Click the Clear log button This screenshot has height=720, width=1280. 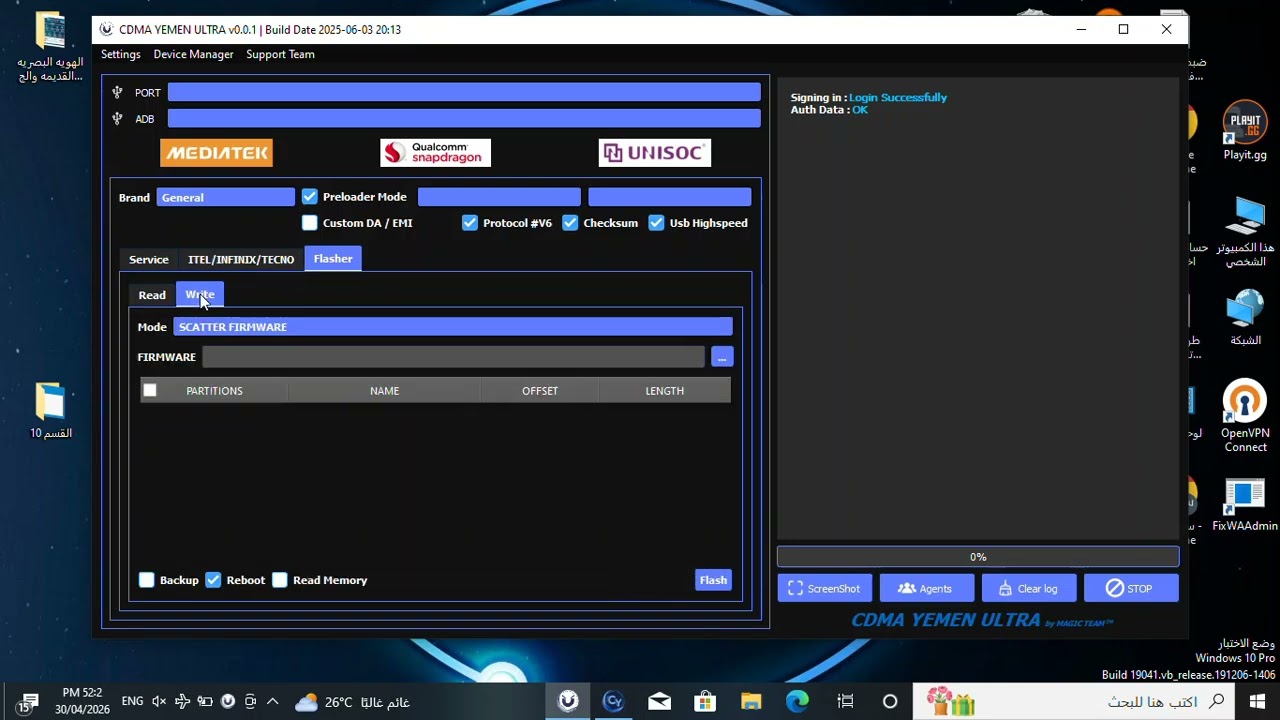click(x=1029, y=588)
